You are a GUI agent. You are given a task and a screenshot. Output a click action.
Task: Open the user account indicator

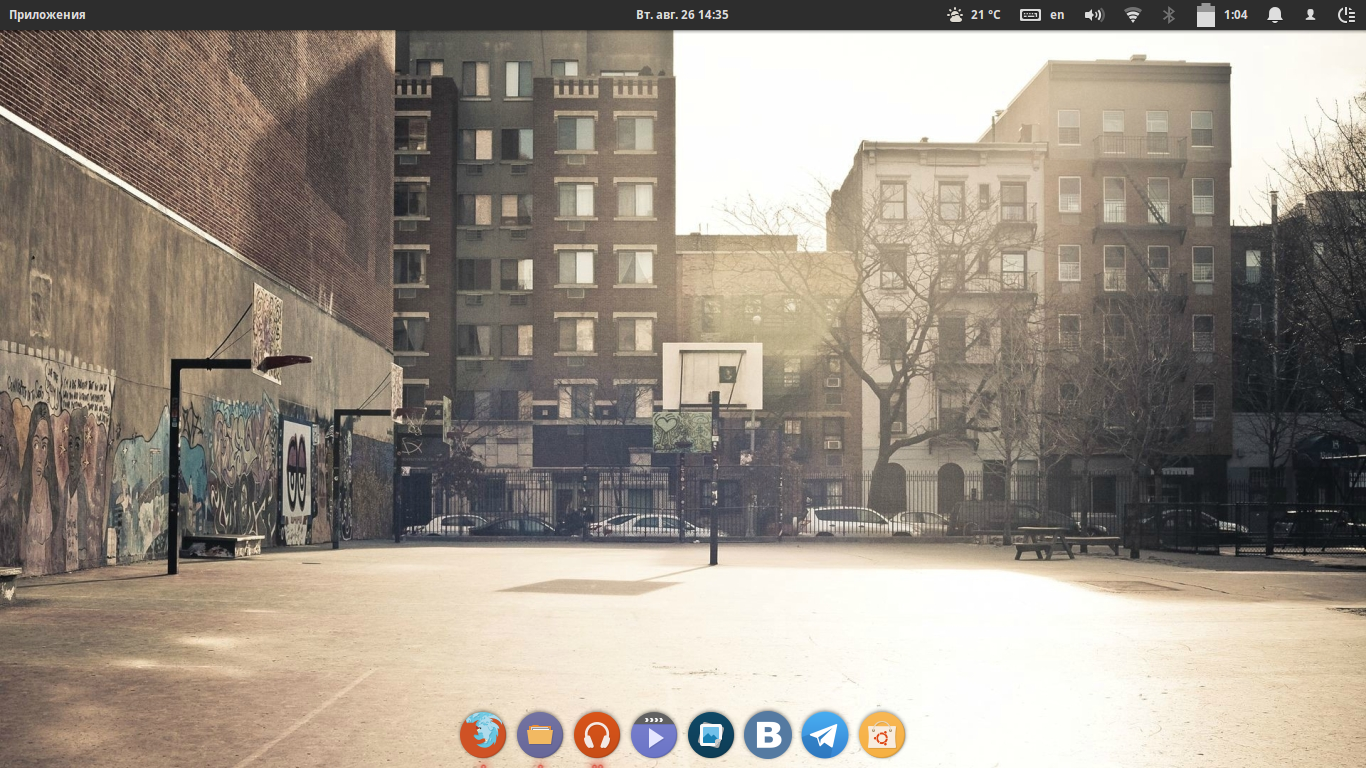pos(1310,15)
